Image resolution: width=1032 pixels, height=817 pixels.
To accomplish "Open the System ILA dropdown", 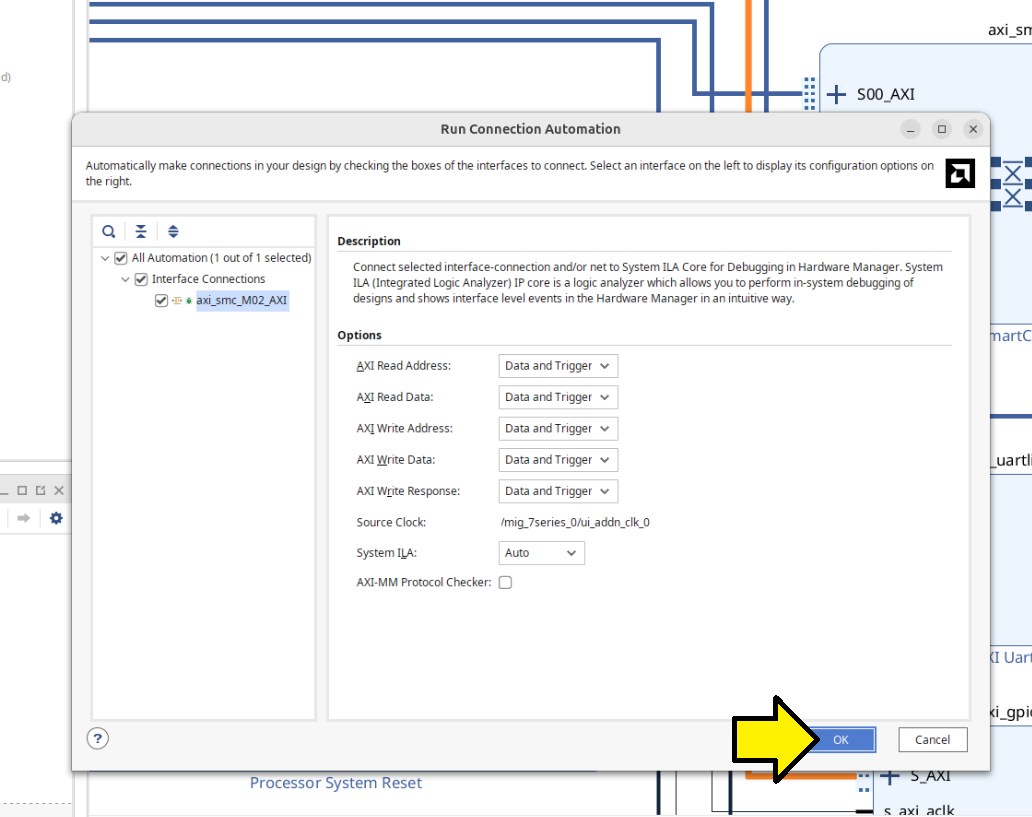I will pos(541,553).
